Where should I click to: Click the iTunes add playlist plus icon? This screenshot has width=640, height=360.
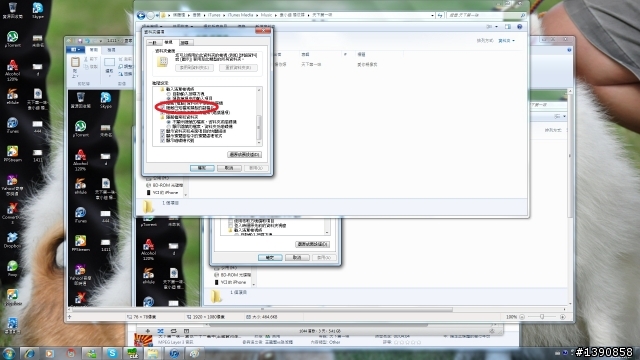tap(148, 331)
